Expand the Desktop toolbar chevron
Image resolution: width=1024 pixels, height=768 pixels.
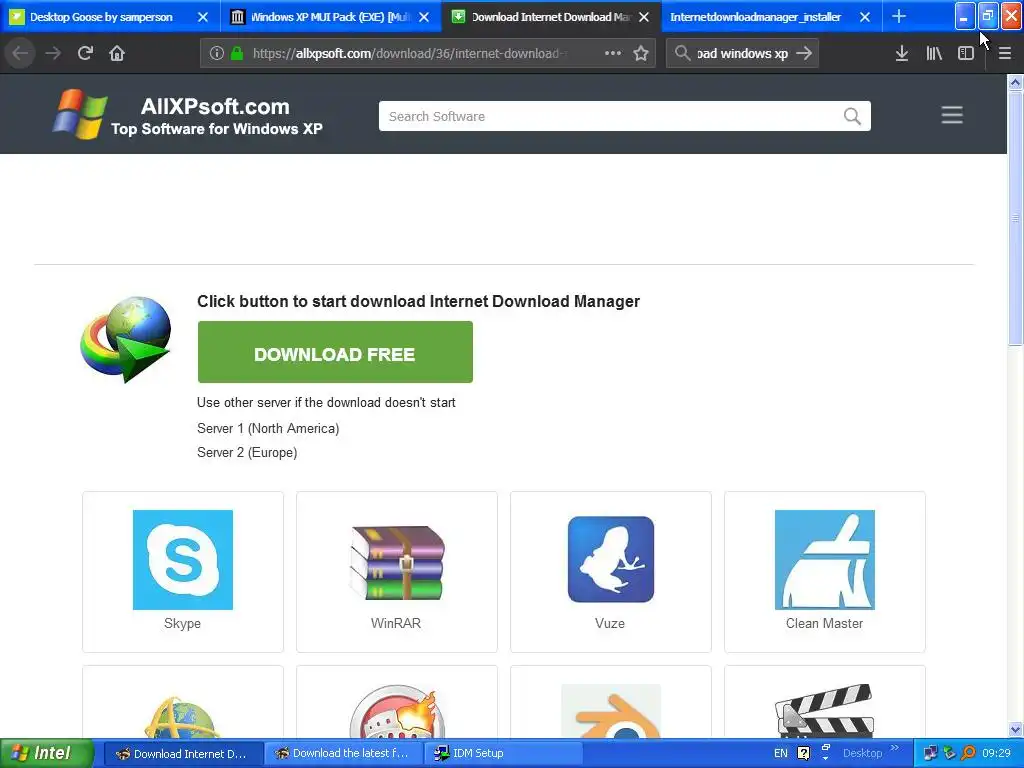(895, 748)
